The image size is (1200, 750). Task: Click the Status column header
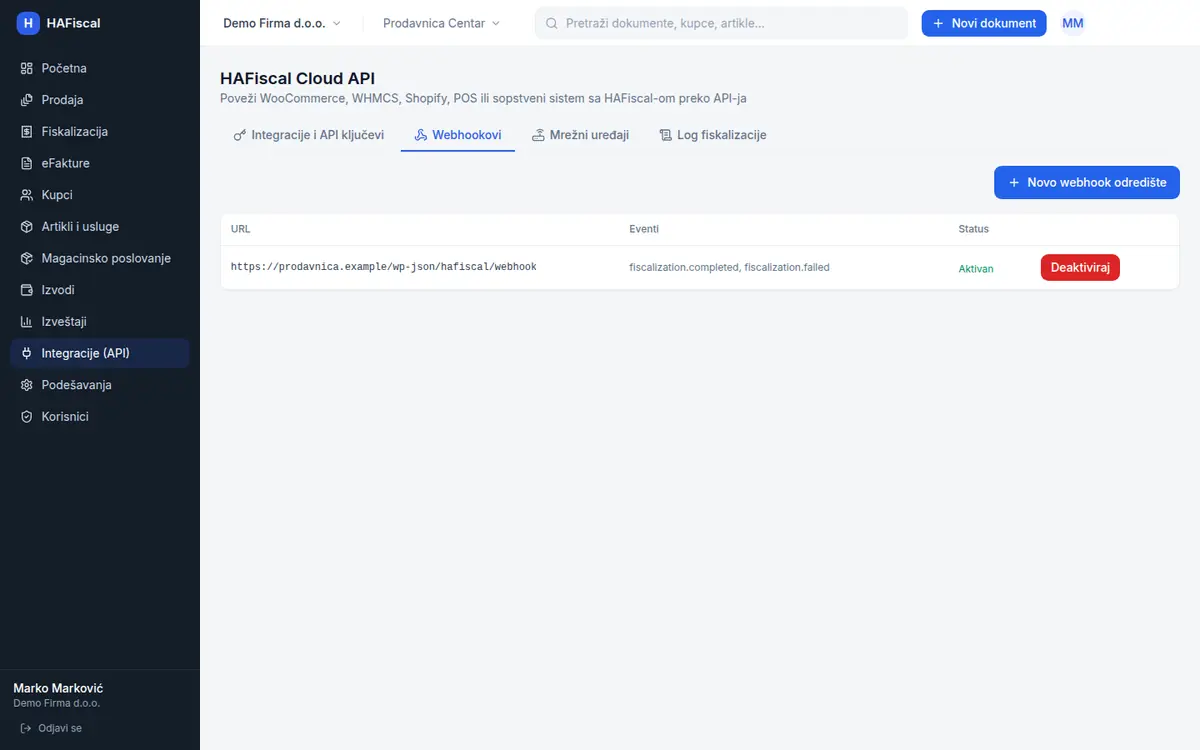click(974, 229)
